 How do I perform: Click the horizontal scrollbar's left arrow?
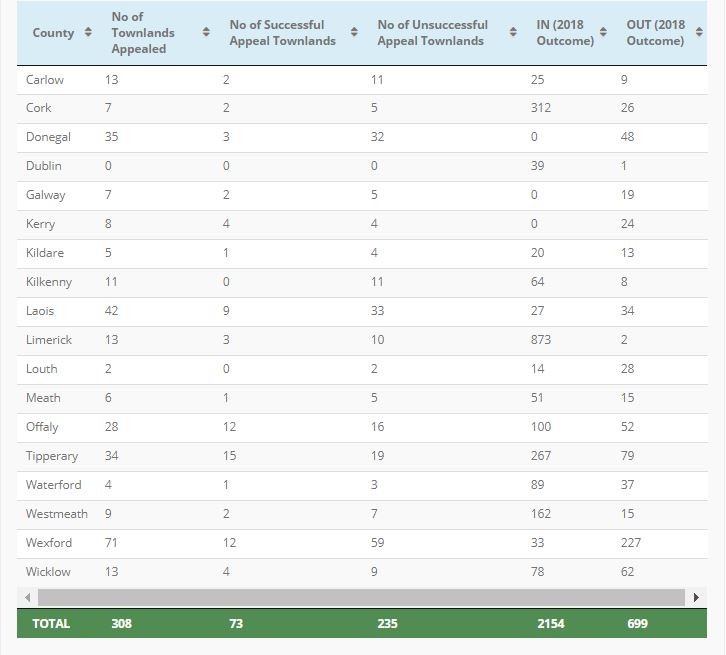(x=28, y=597)
